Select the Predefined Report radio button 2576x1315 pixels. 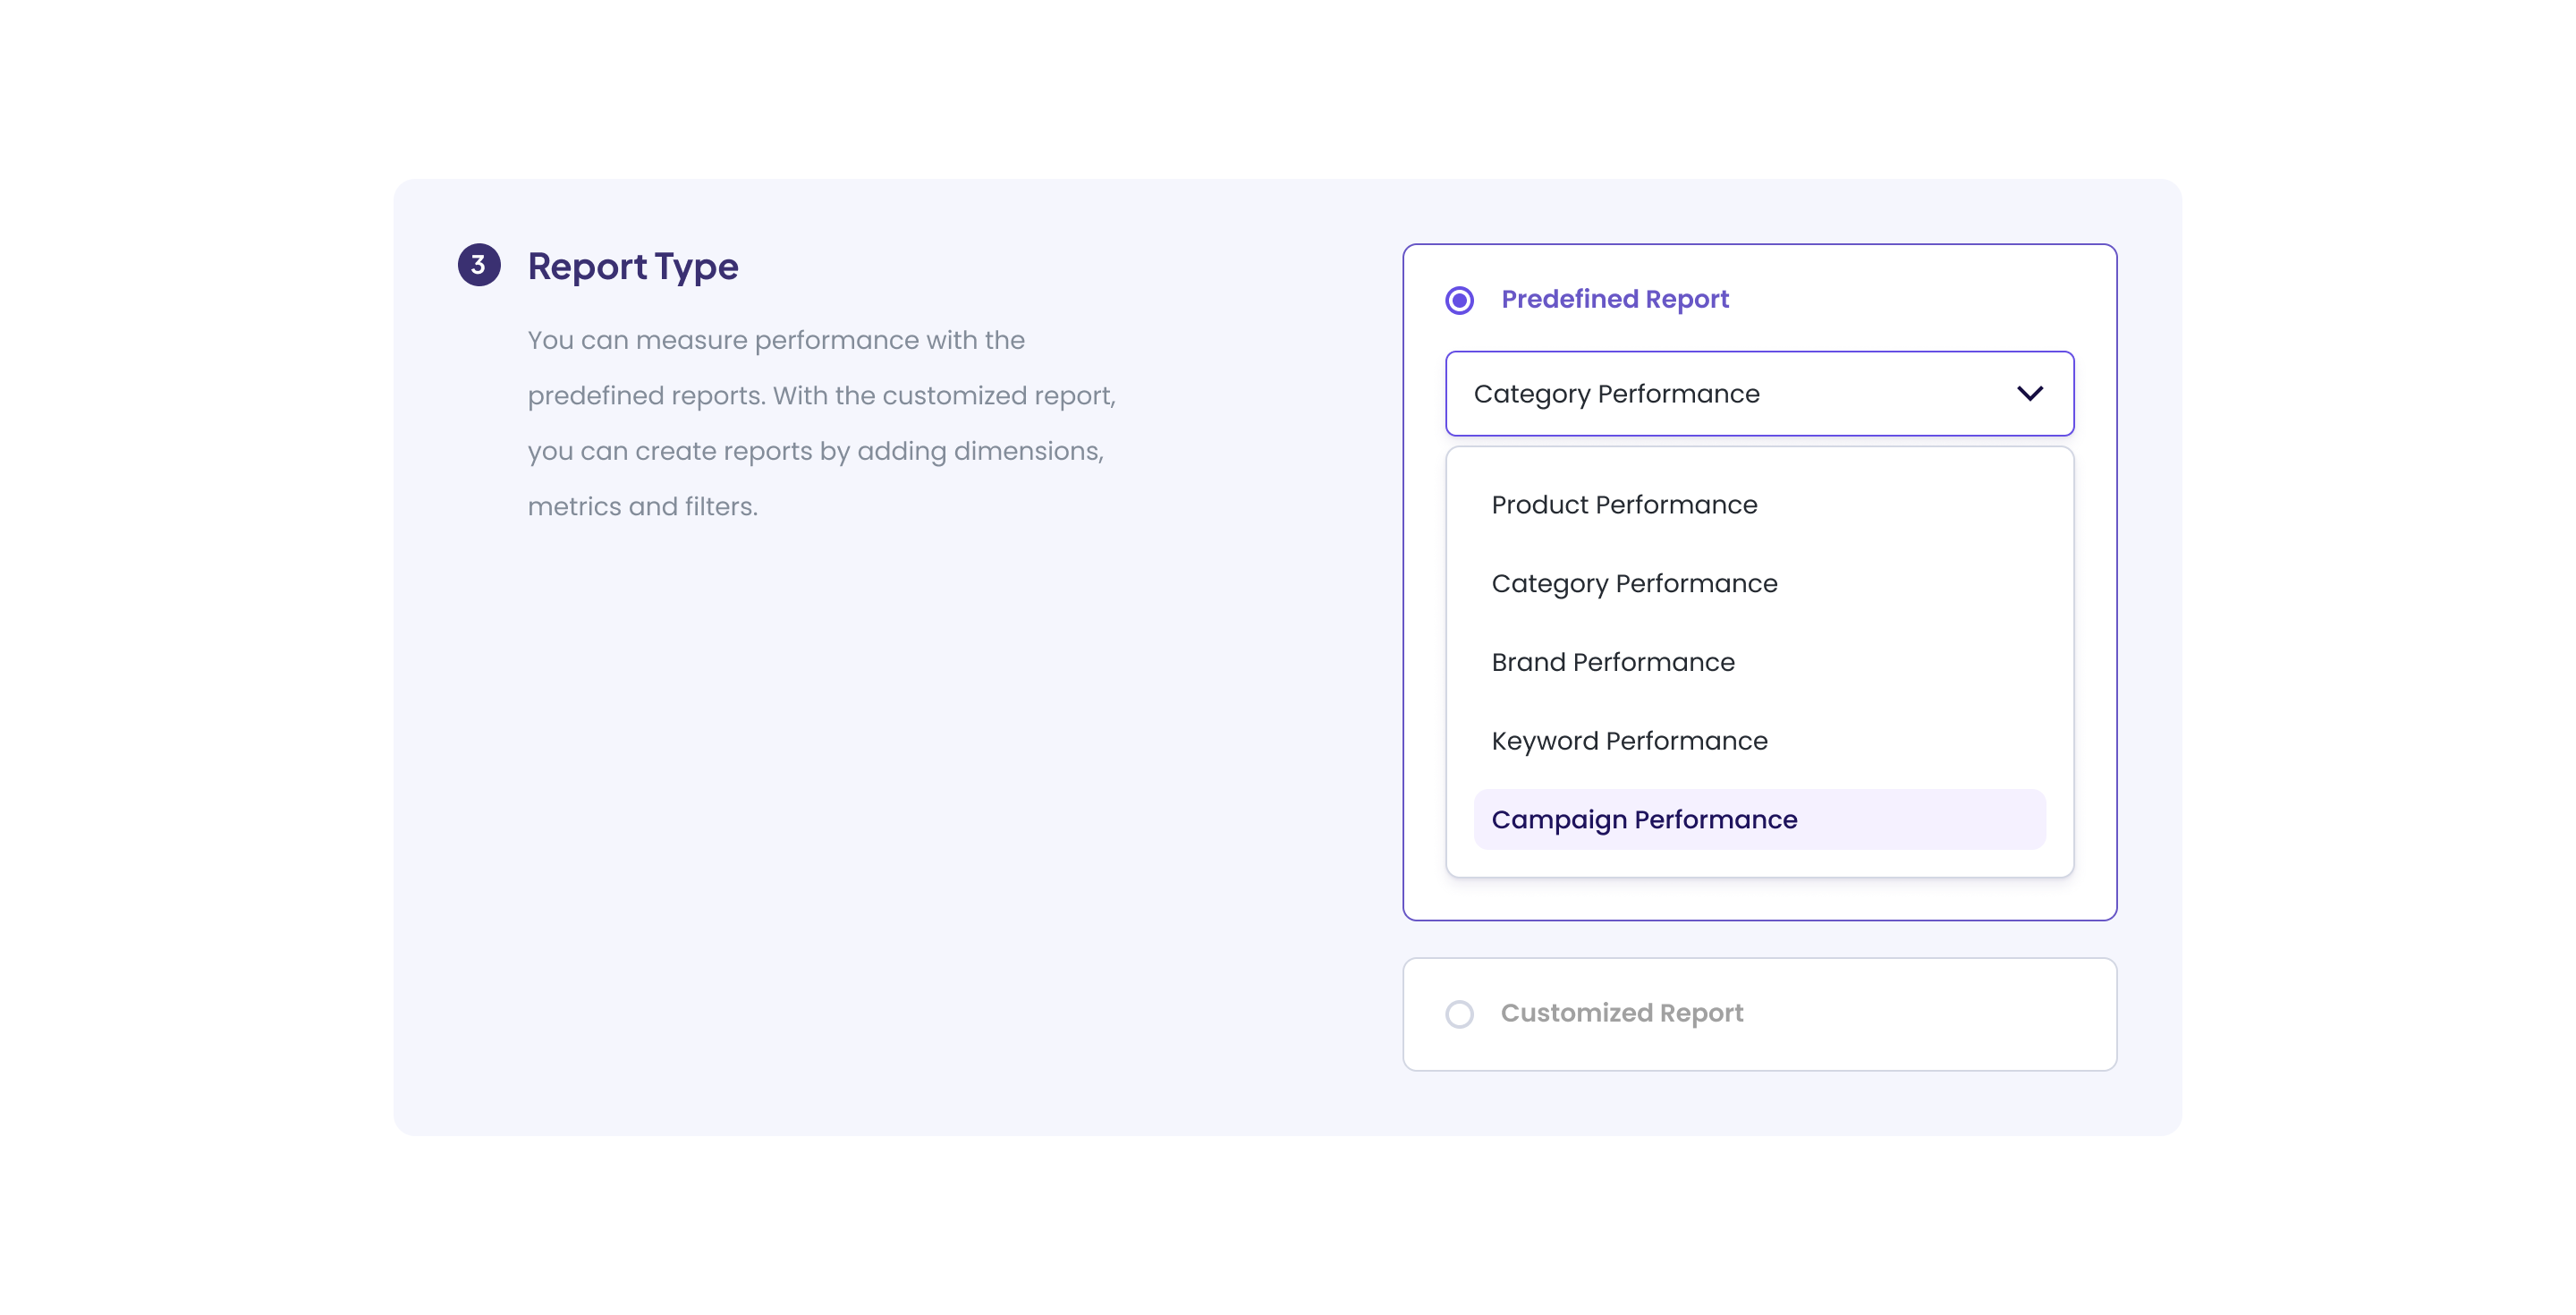click(1459, 300)
